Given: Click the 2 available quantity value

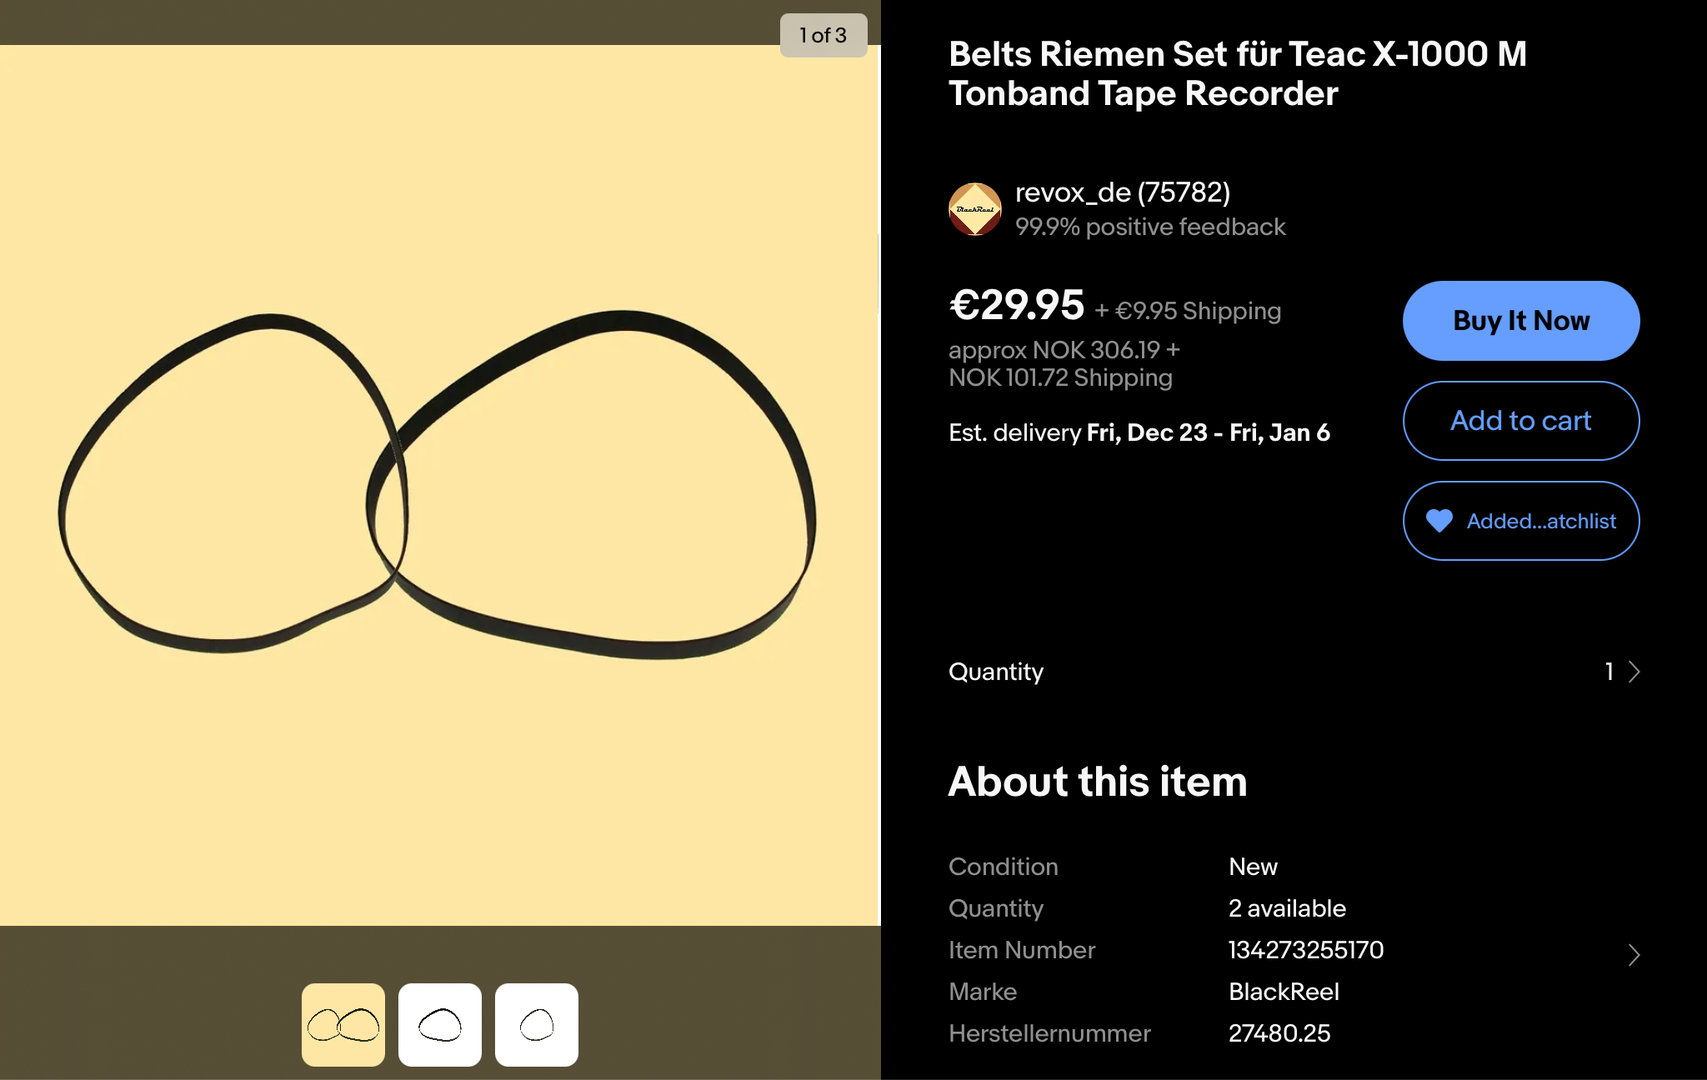Looking at the screenshot, I should tap(1287, 908).
